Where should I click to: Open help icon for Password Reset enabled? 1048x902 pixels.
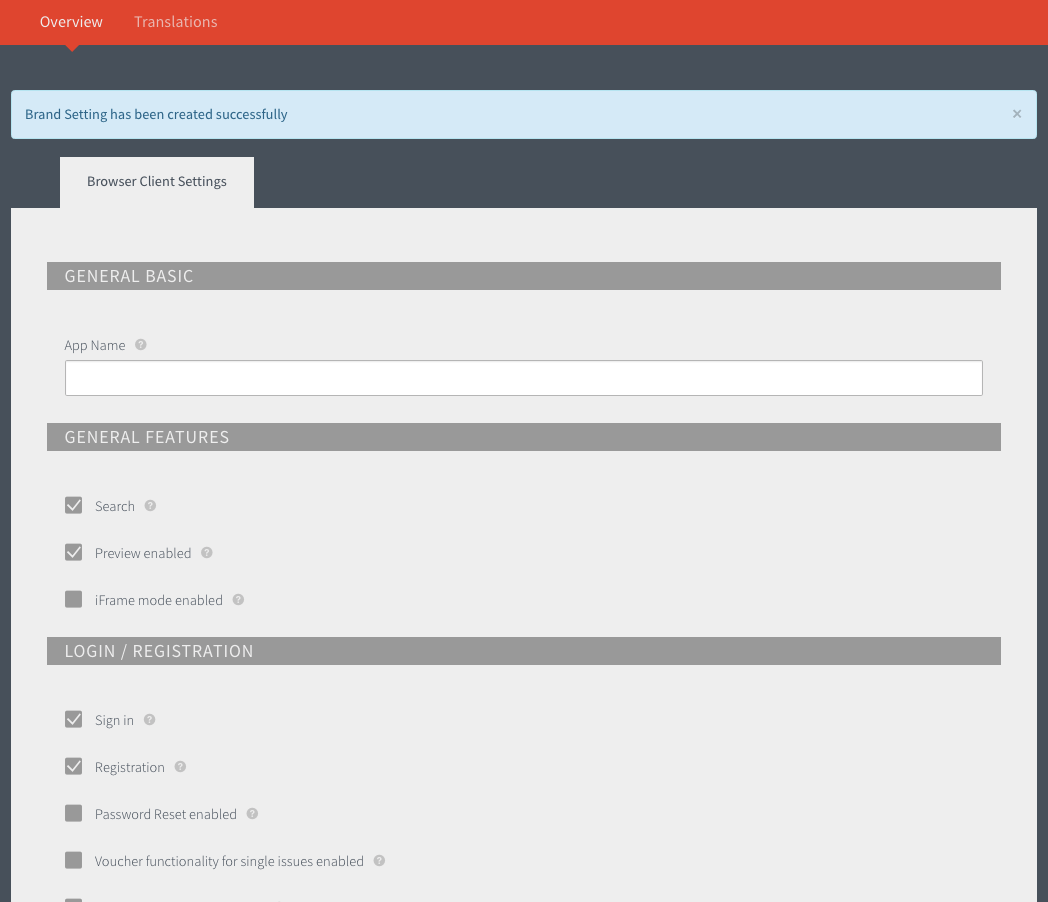pos(252,814)
